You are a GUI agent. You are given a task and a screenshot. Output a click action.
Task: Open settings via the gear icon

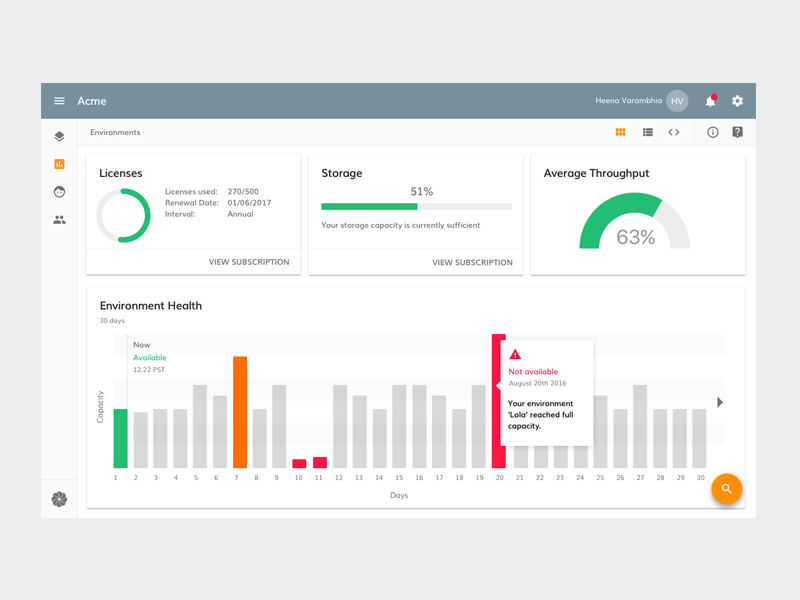coord(737,101)
